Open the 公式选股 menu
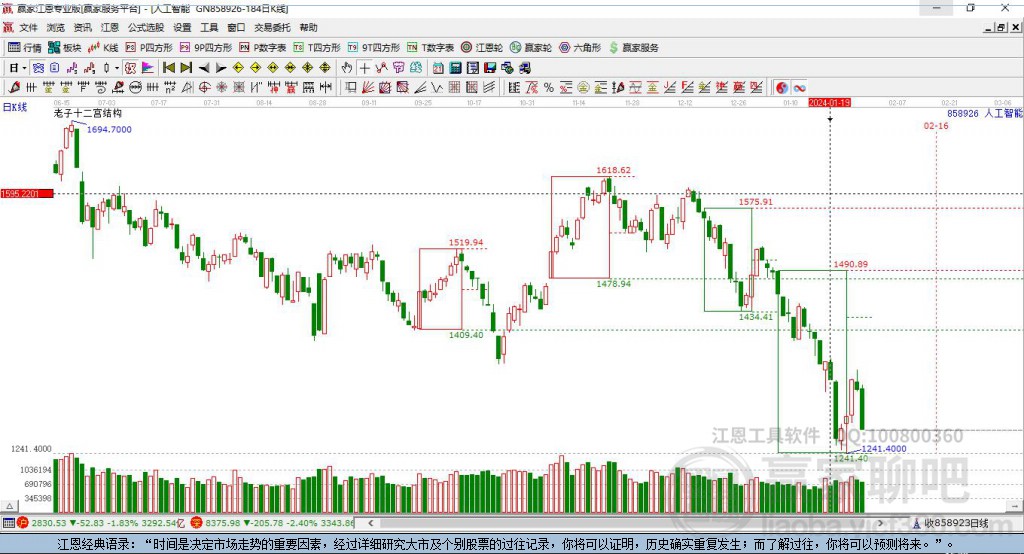 click(x=146, y=27)
